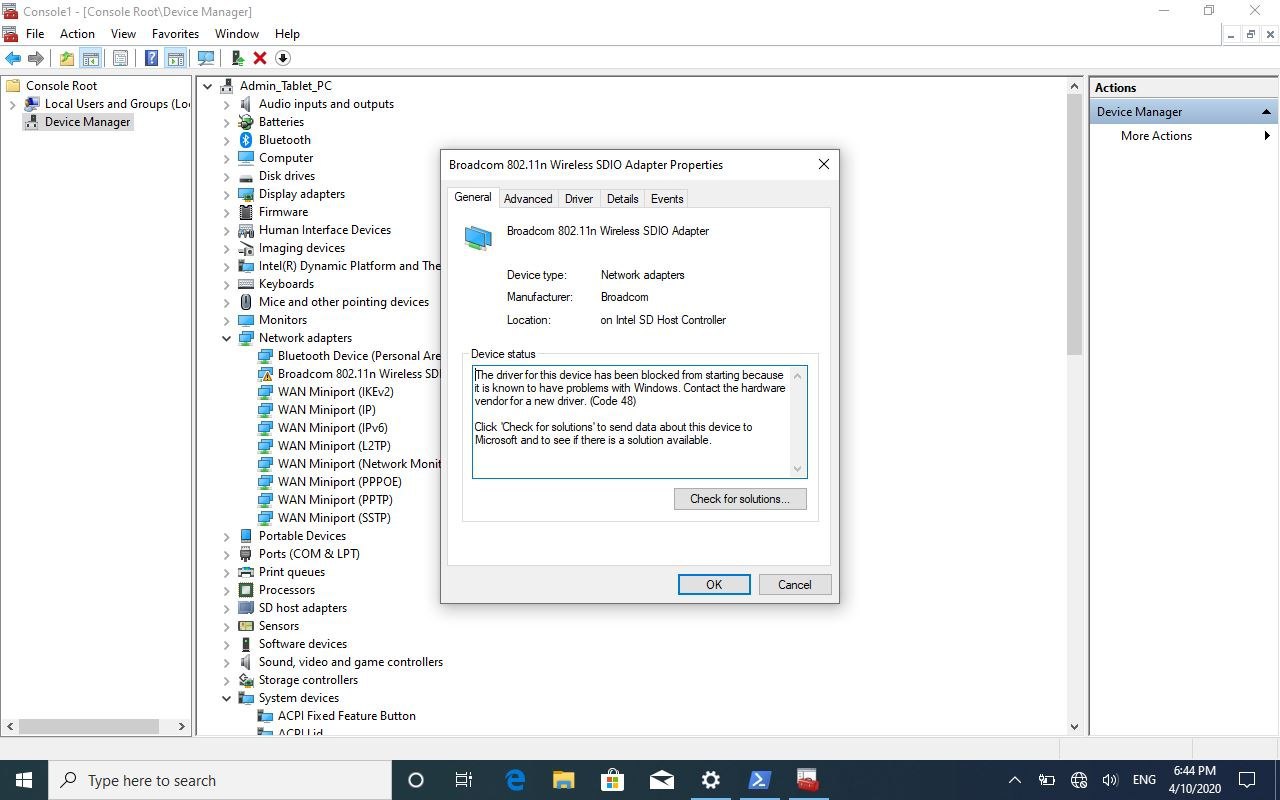Click the PowerShell taskbar icon

(759, 780)
